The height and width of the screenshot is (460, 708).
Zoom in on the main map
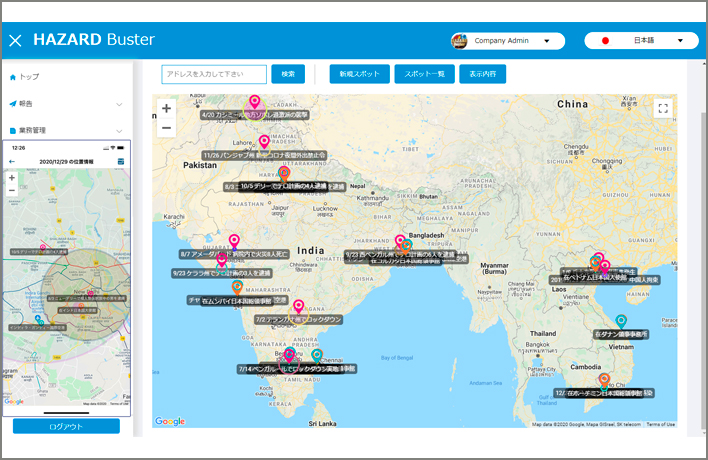pyautogui.click(x=166, y=108)
